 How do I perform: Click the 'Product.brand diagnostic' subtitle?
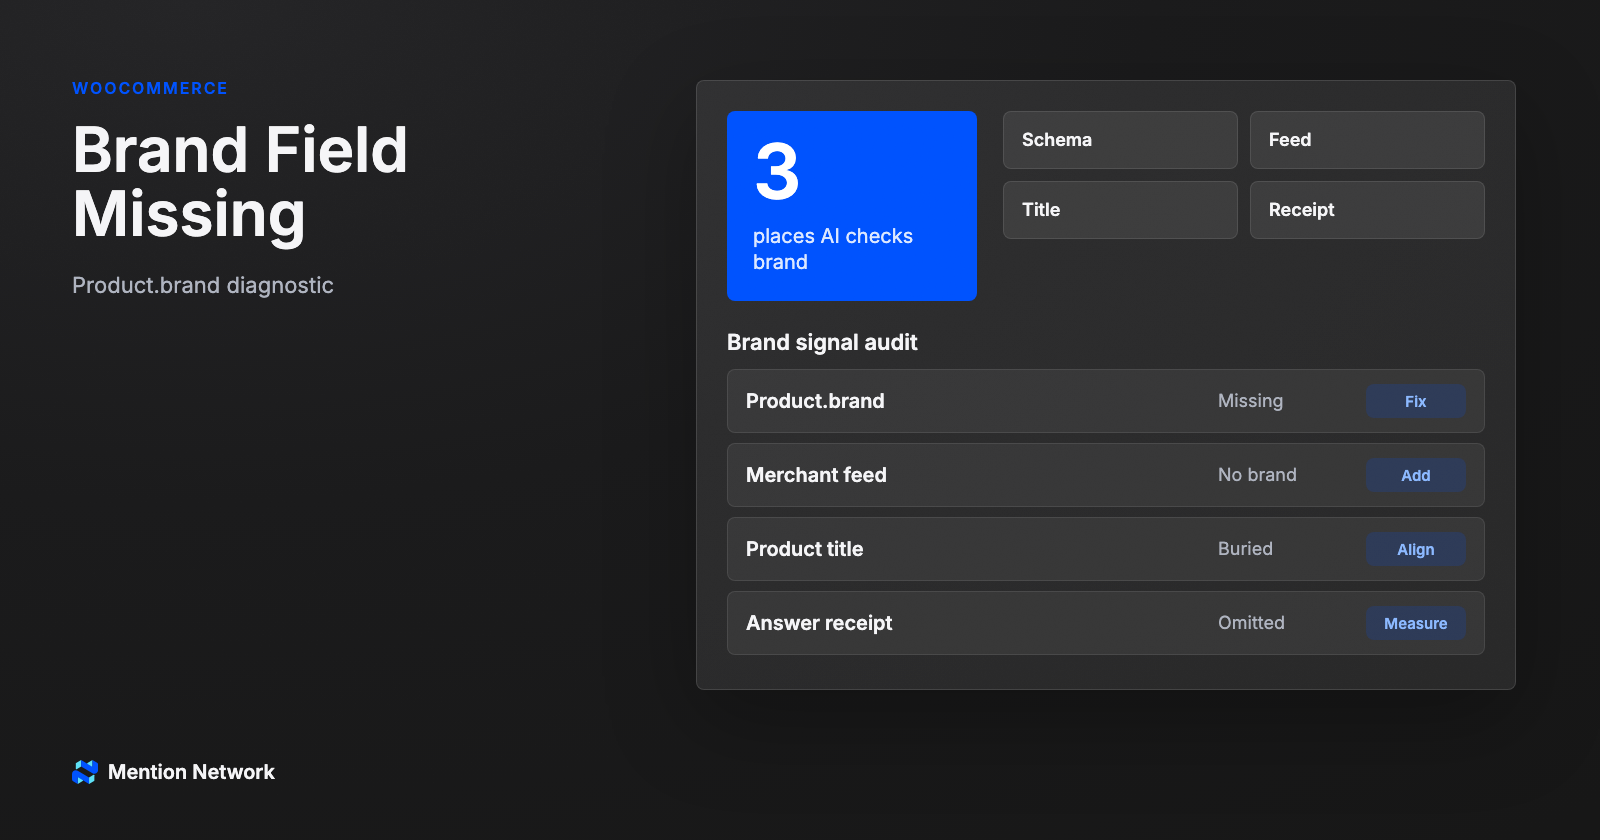click(x=203, y=285)
